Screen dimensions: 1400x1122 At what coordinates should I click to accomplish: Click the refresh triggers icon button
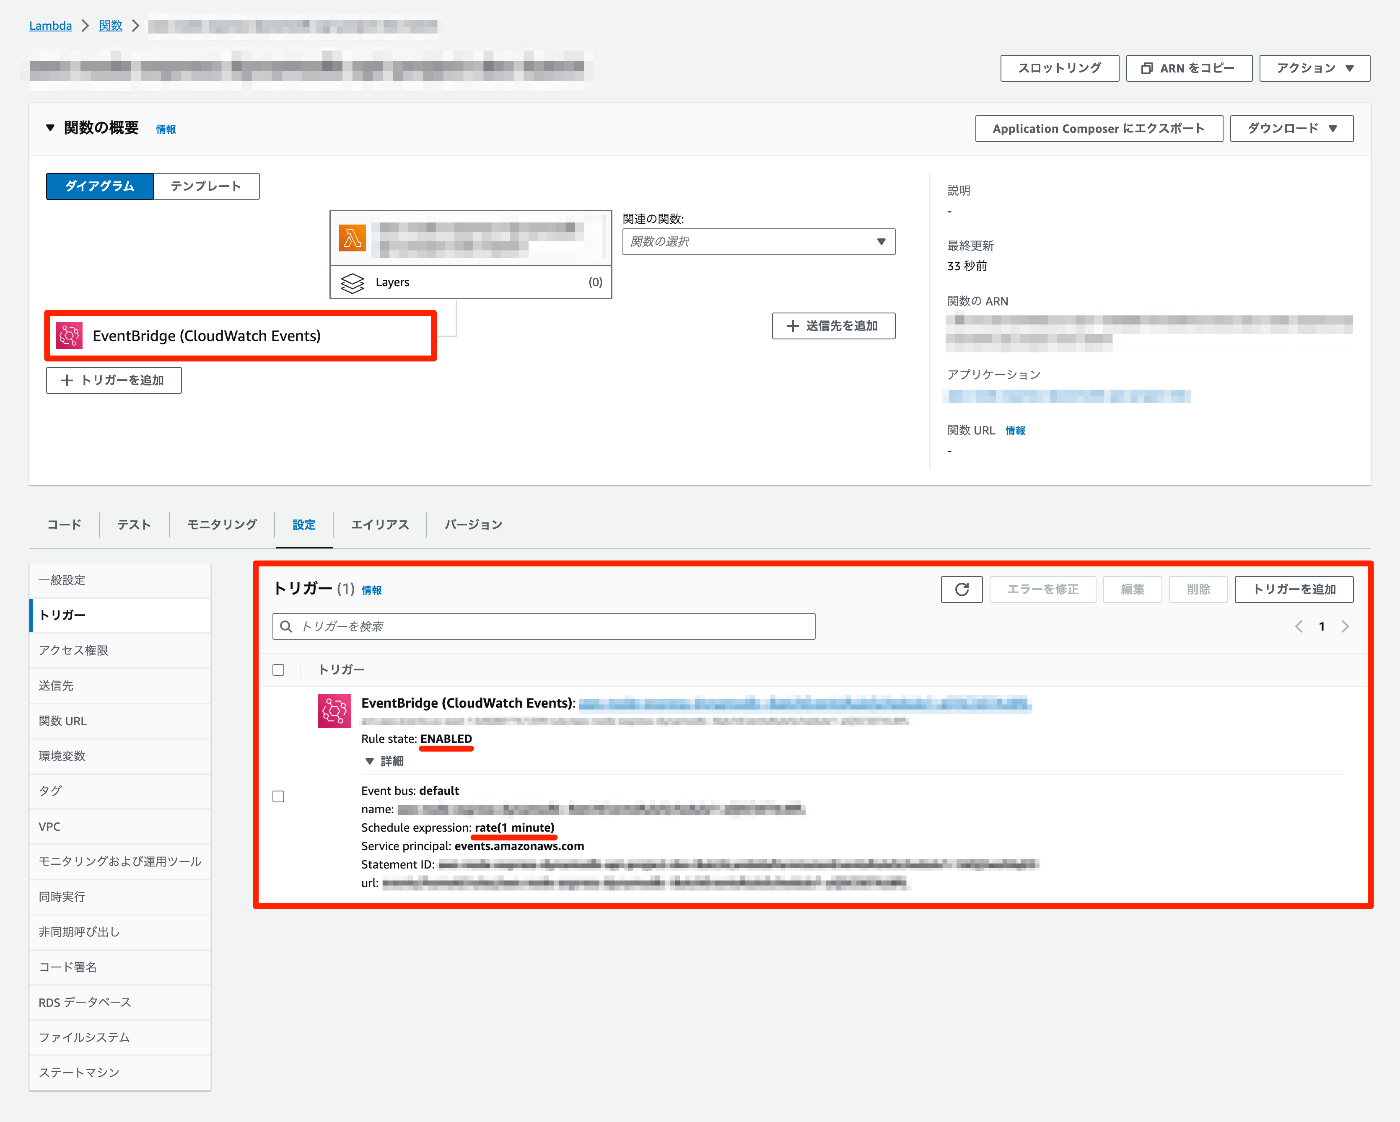coord(962,589)
